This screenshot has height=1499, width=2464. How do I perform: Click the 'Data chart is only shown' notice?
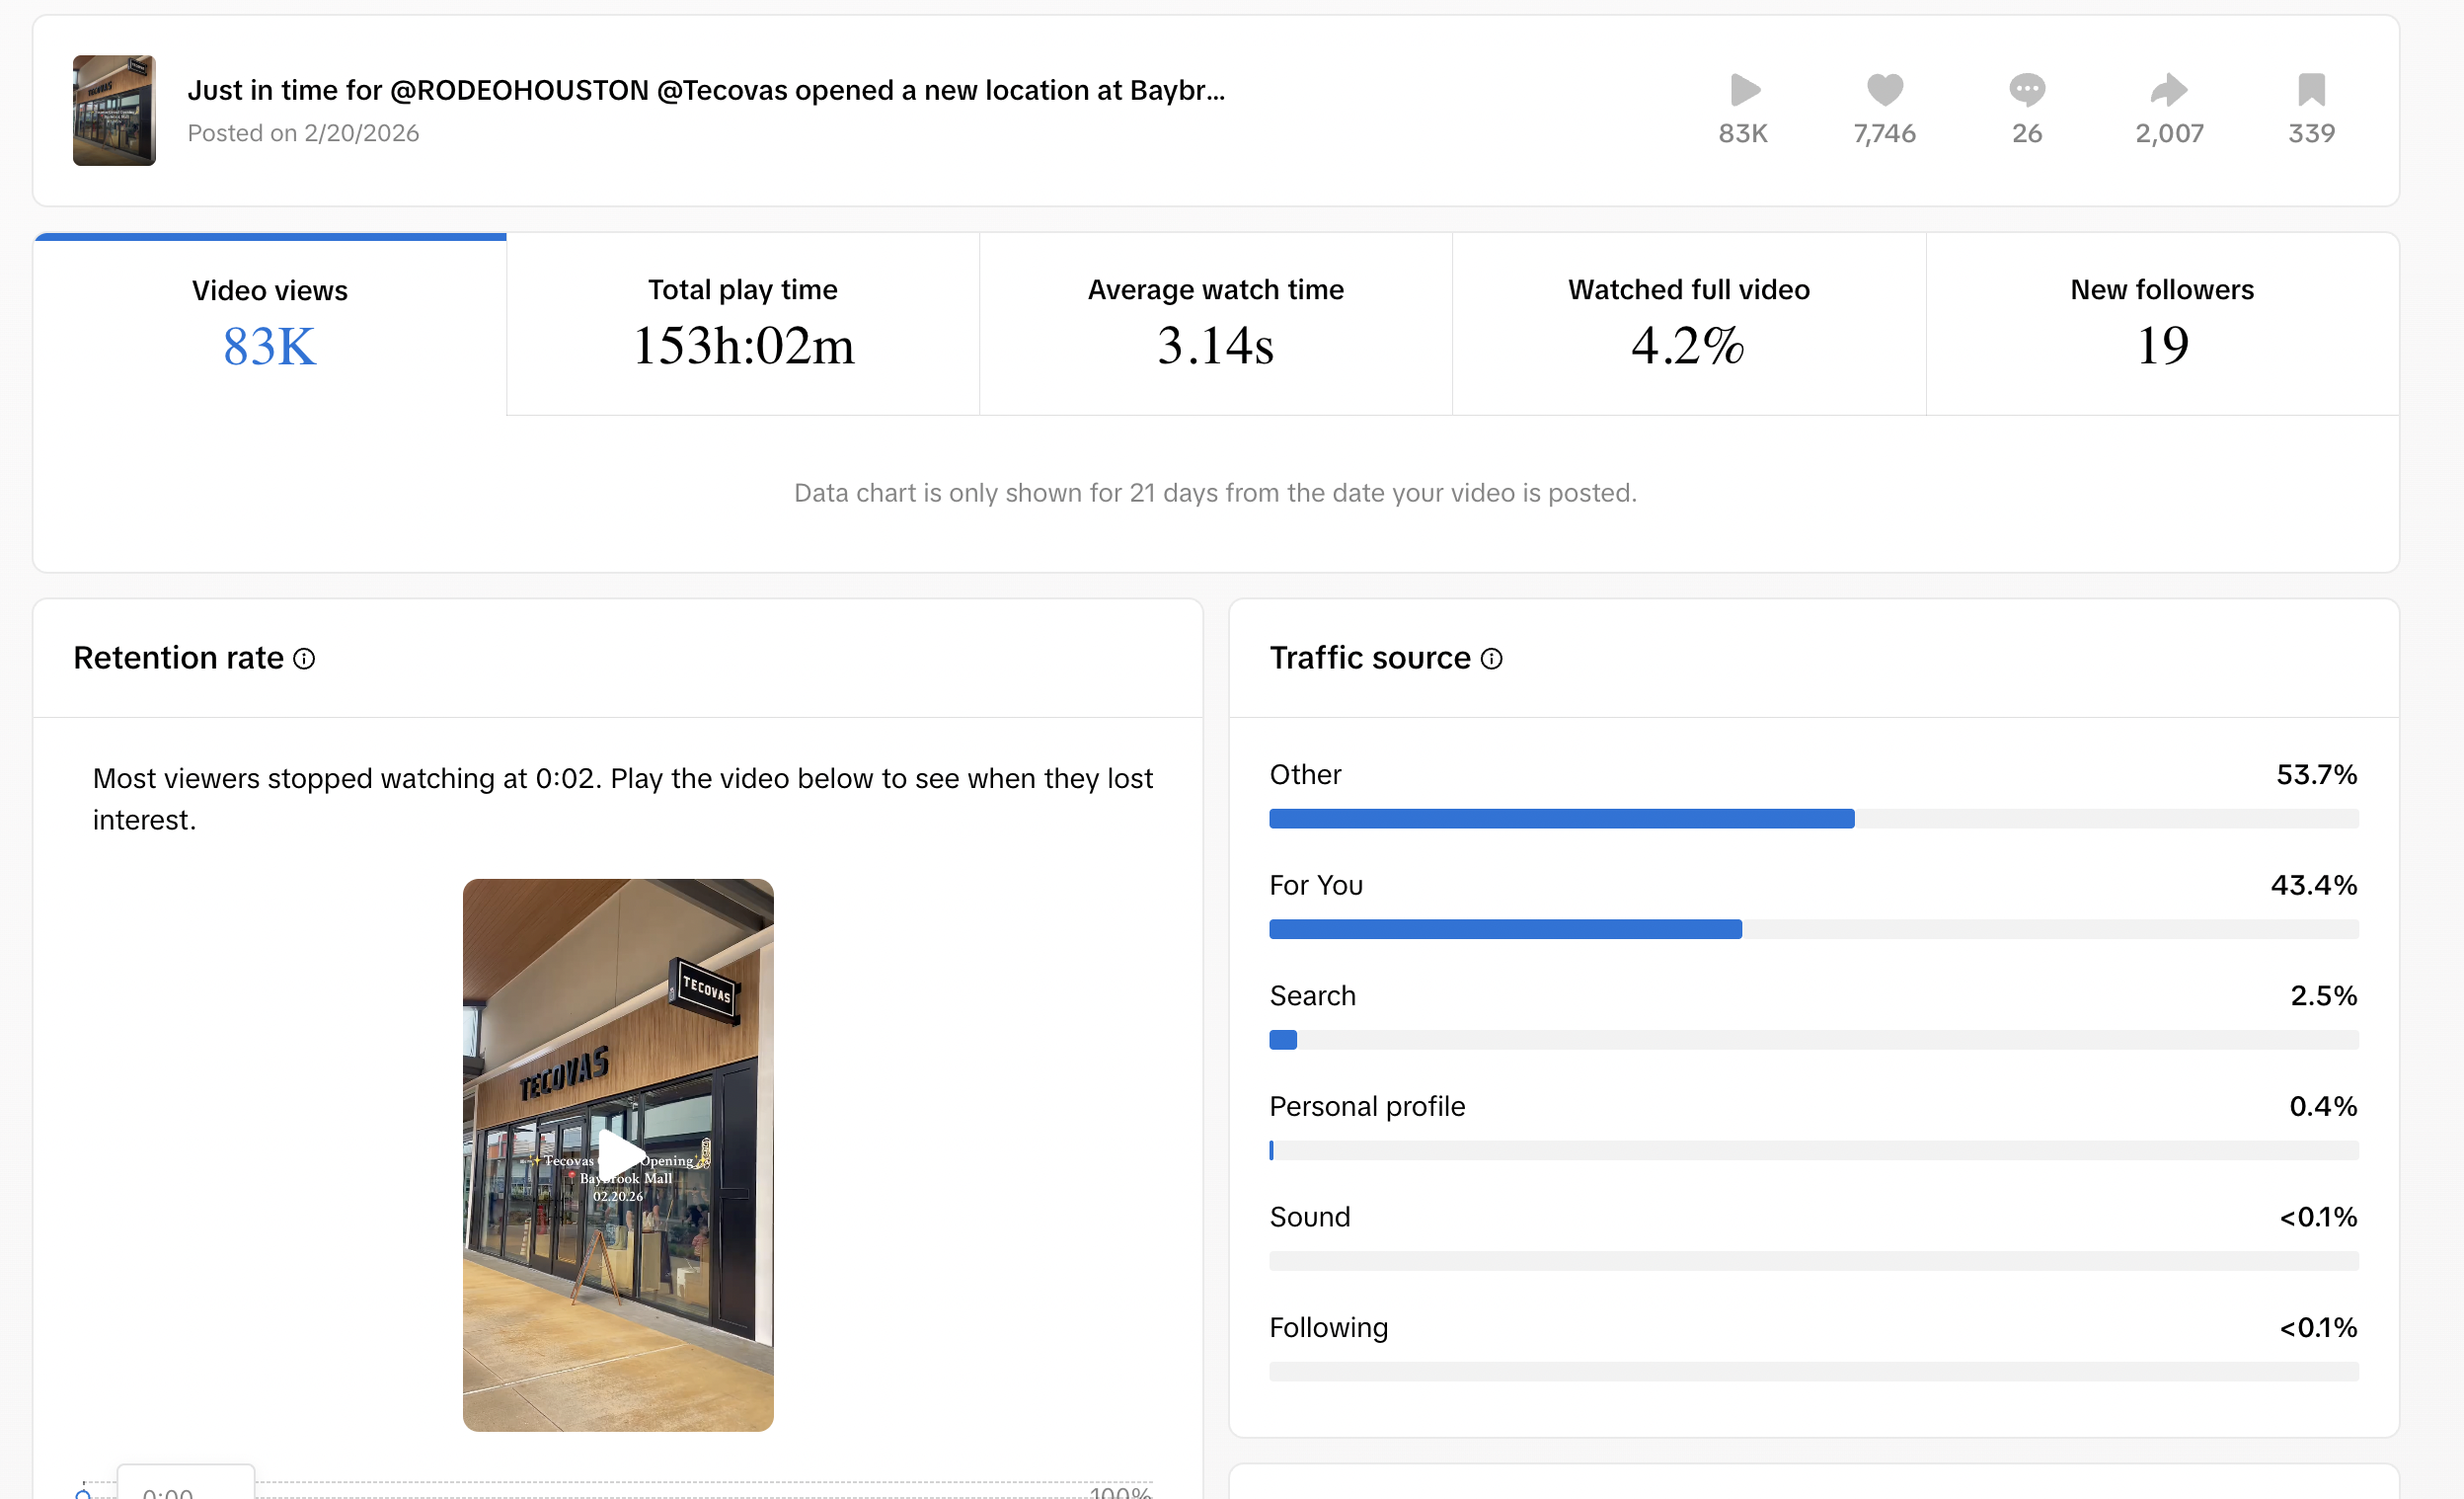(1215, 493)
